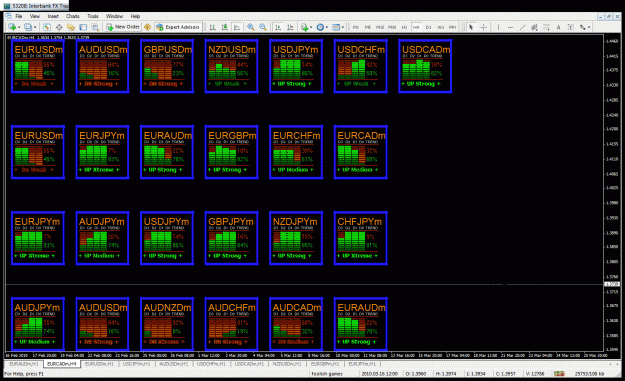
Task: Expand the Profiles dropdown arrow
Action: pos(35,27)
